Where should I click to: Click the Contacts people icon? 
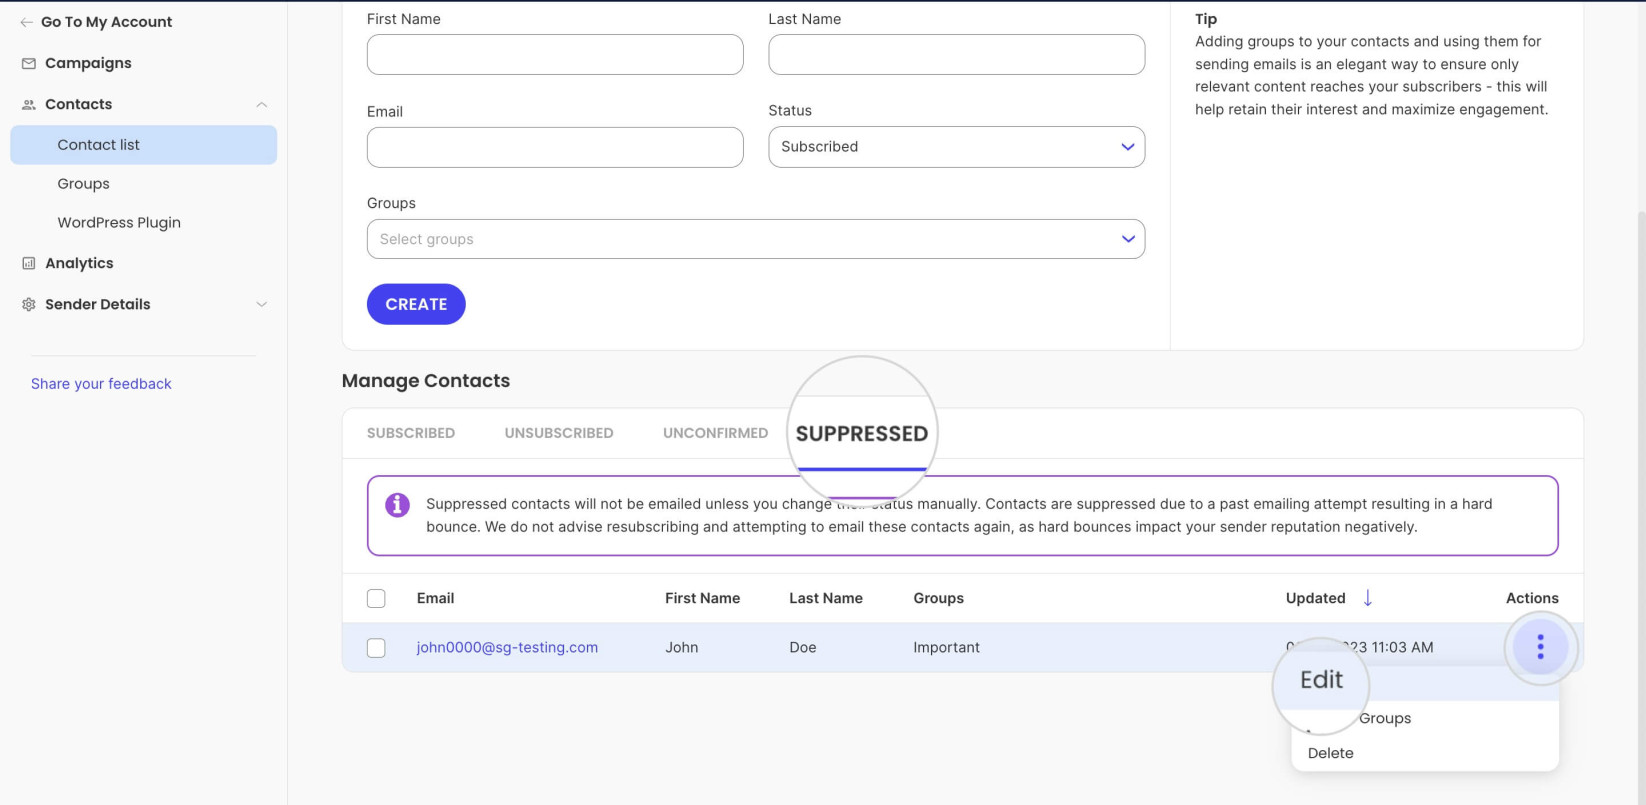[29, 104]
